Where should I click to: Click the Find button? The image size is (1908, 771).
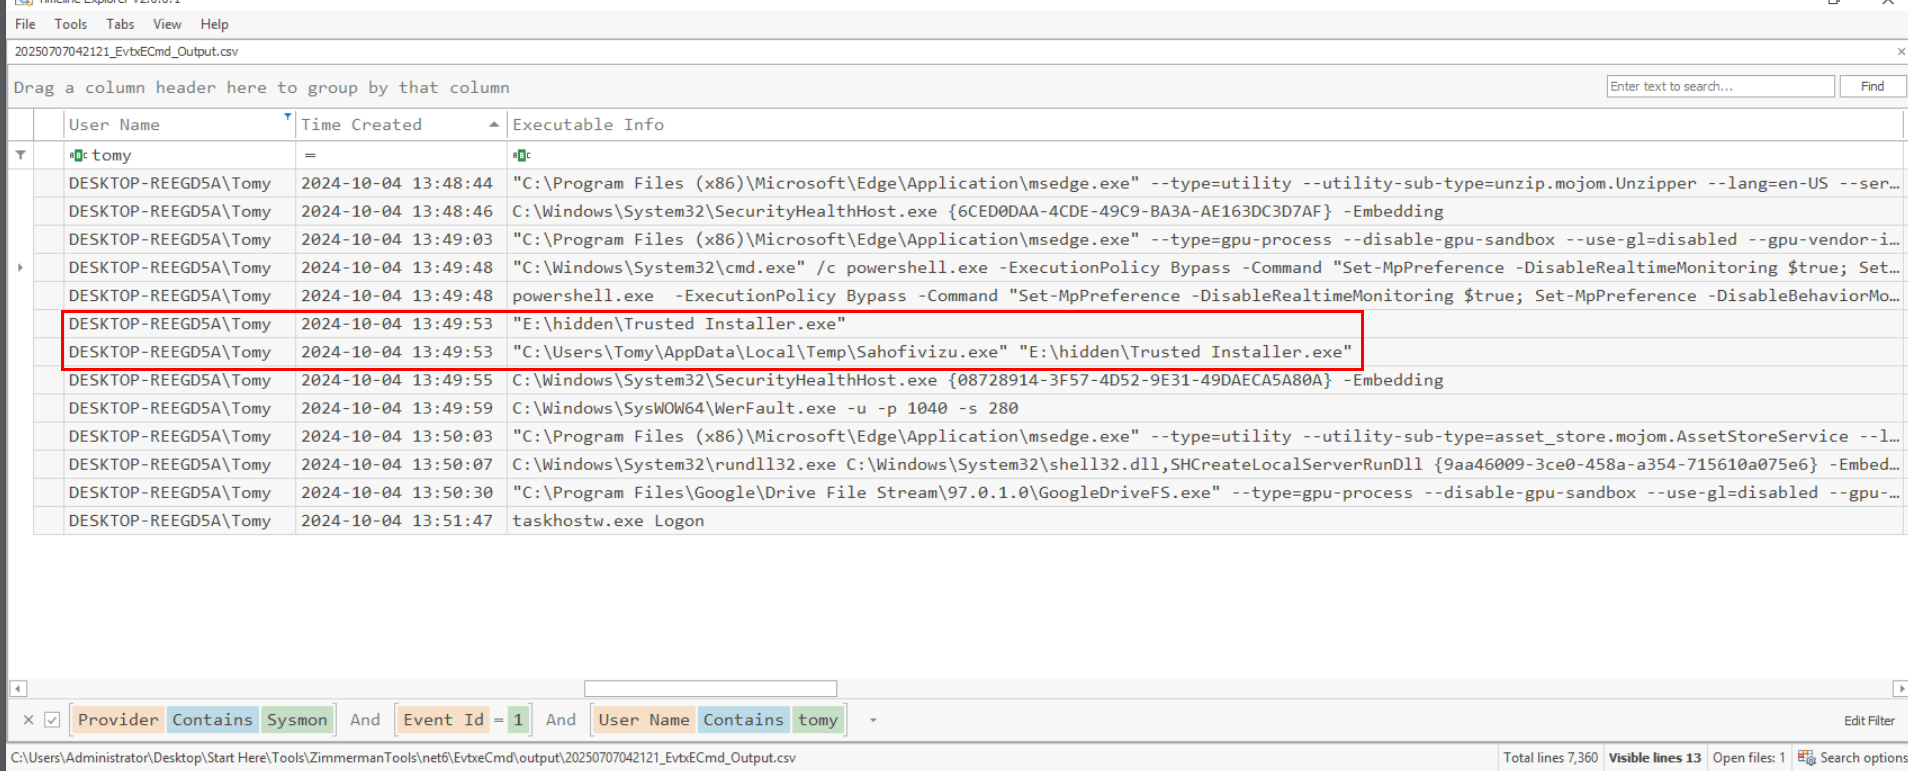[x=1872, y=87]
